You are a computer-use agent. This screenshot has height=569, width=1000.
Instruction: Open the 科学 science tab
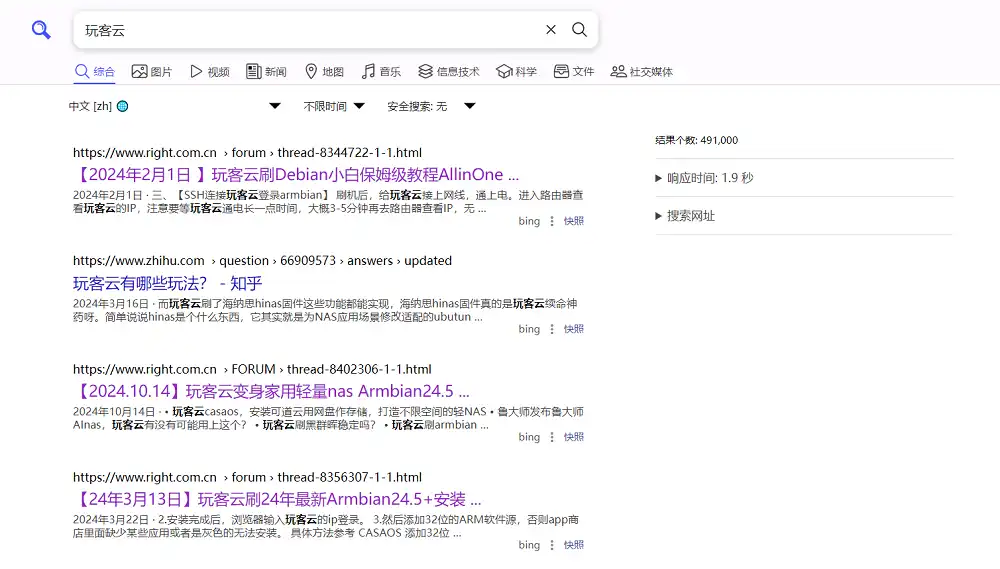point(517,71)
